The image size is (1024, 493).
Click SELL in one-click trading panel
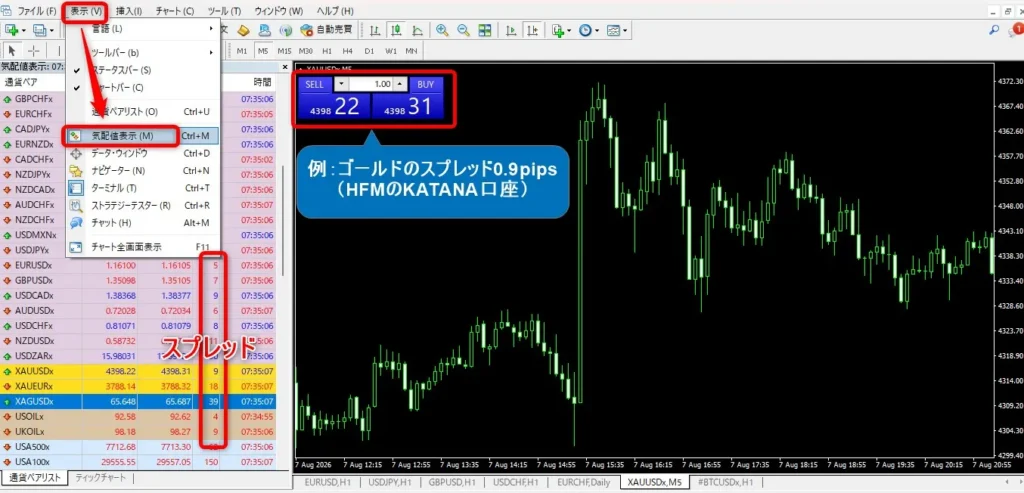click(x=315, y=84)
